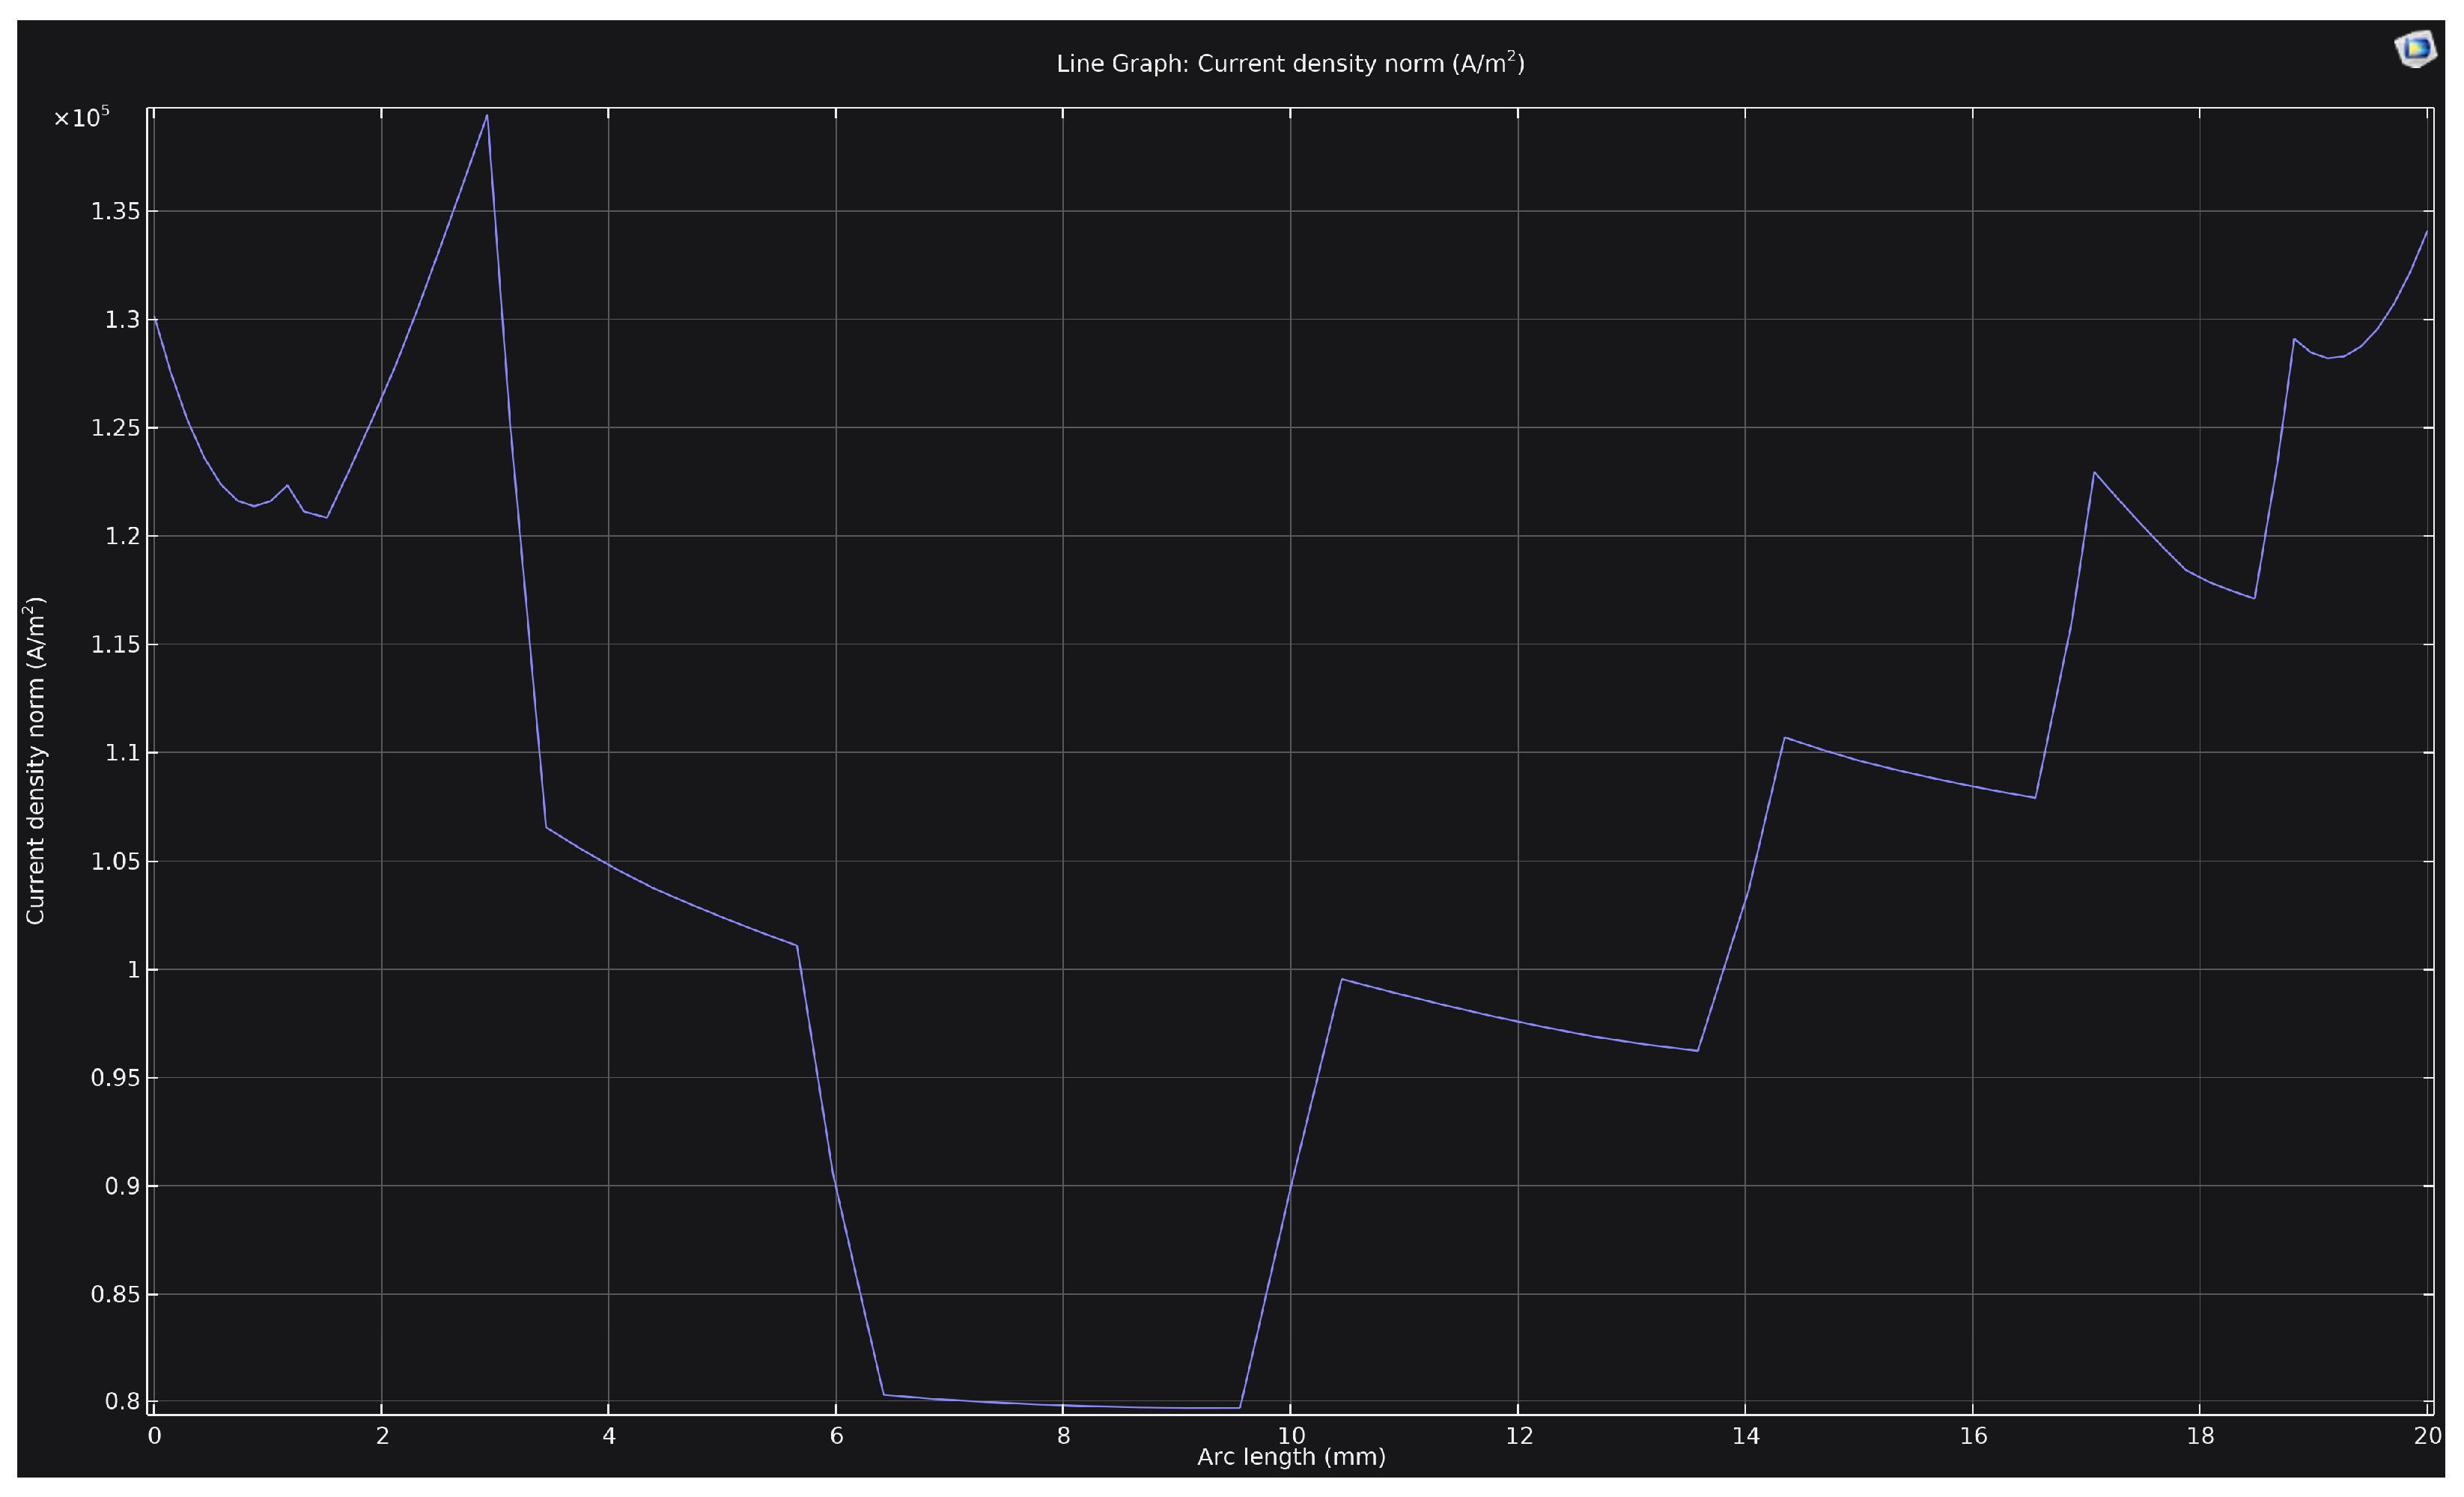Image resolution: width=2464 pixels, height=1497 pixels.
Task: Click the ×10⁵ scale multiplier label
Action: coord(81,118)
